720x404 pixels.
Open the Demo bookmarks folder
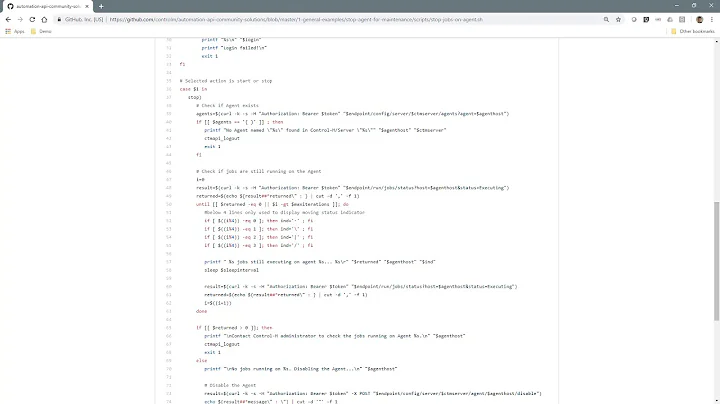pyautogui.click(x=41, y=31)
